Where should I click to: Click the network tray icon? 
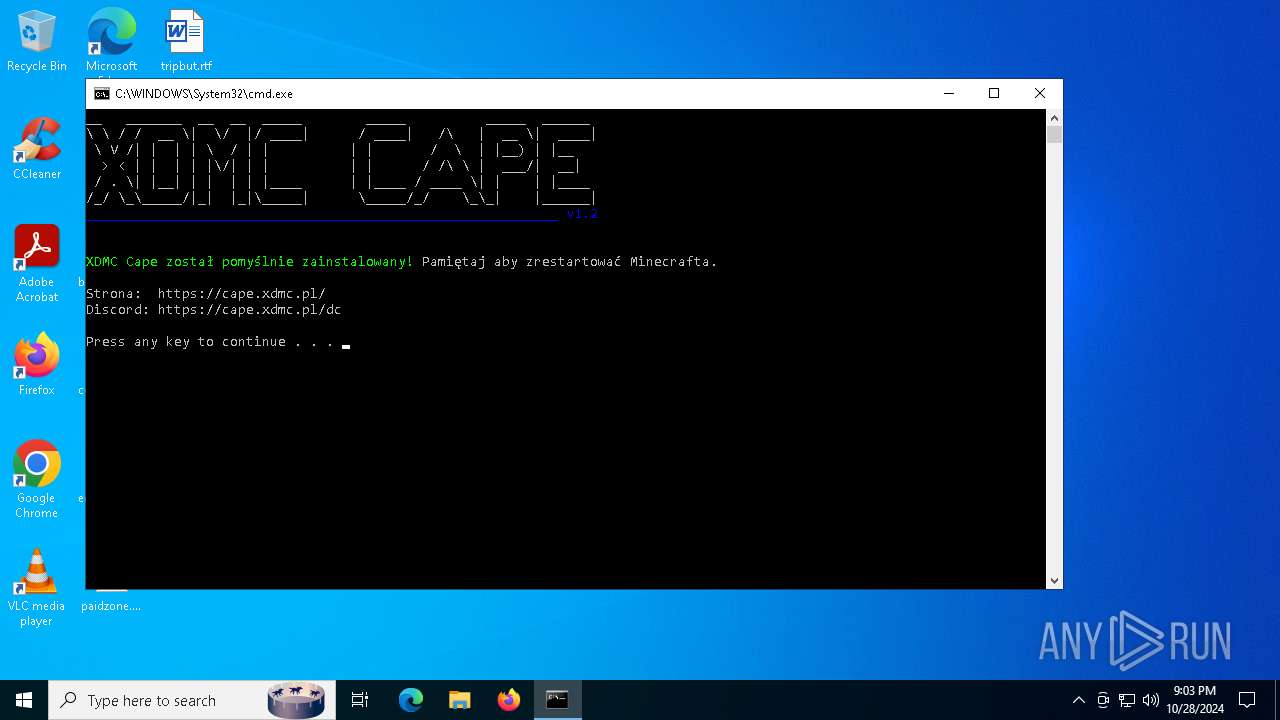click(1127, 700)
